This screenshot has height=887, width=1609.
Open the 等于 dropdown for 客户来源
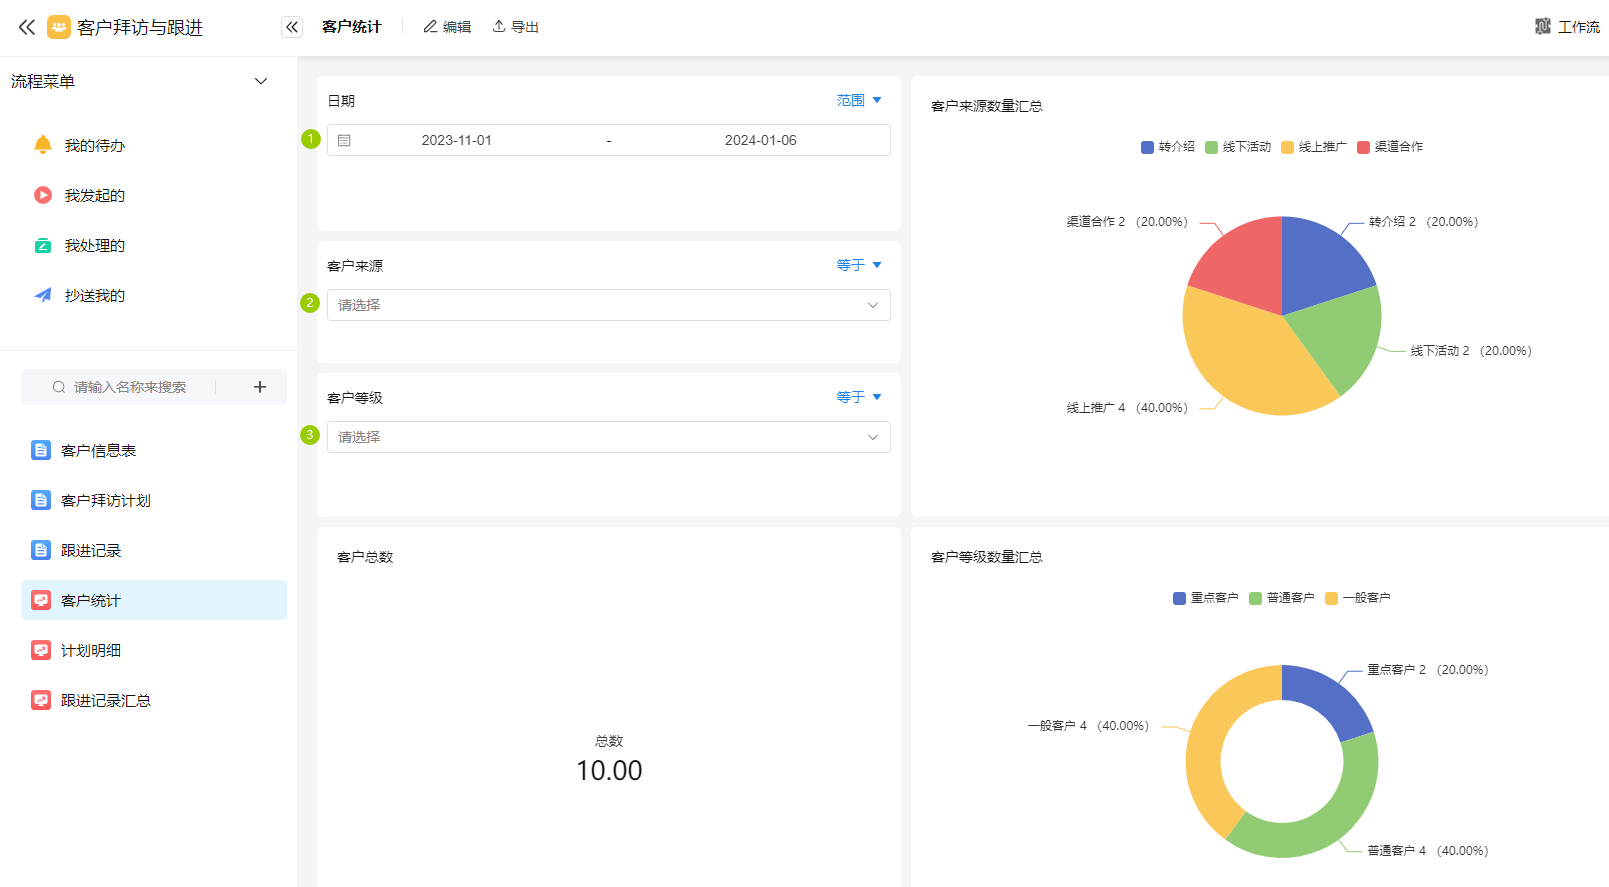[859, 265]
